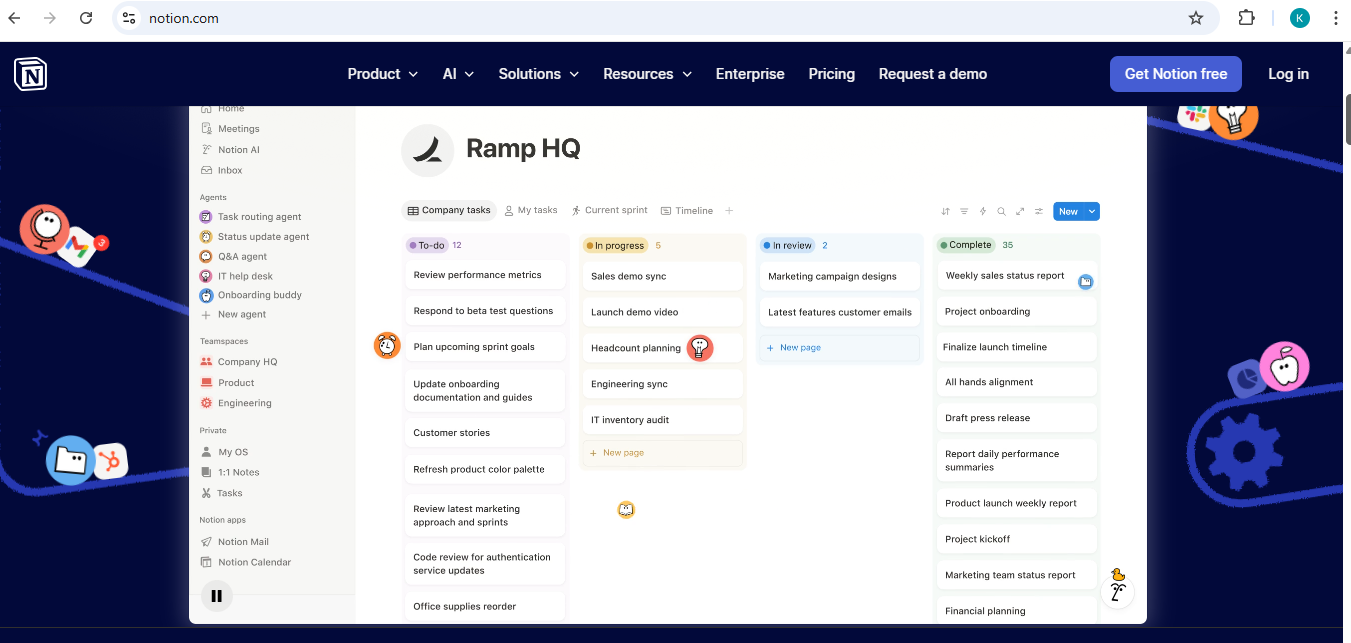
Task: Click the Notion AI assistant face icon
Action: tap(1117, 592)
